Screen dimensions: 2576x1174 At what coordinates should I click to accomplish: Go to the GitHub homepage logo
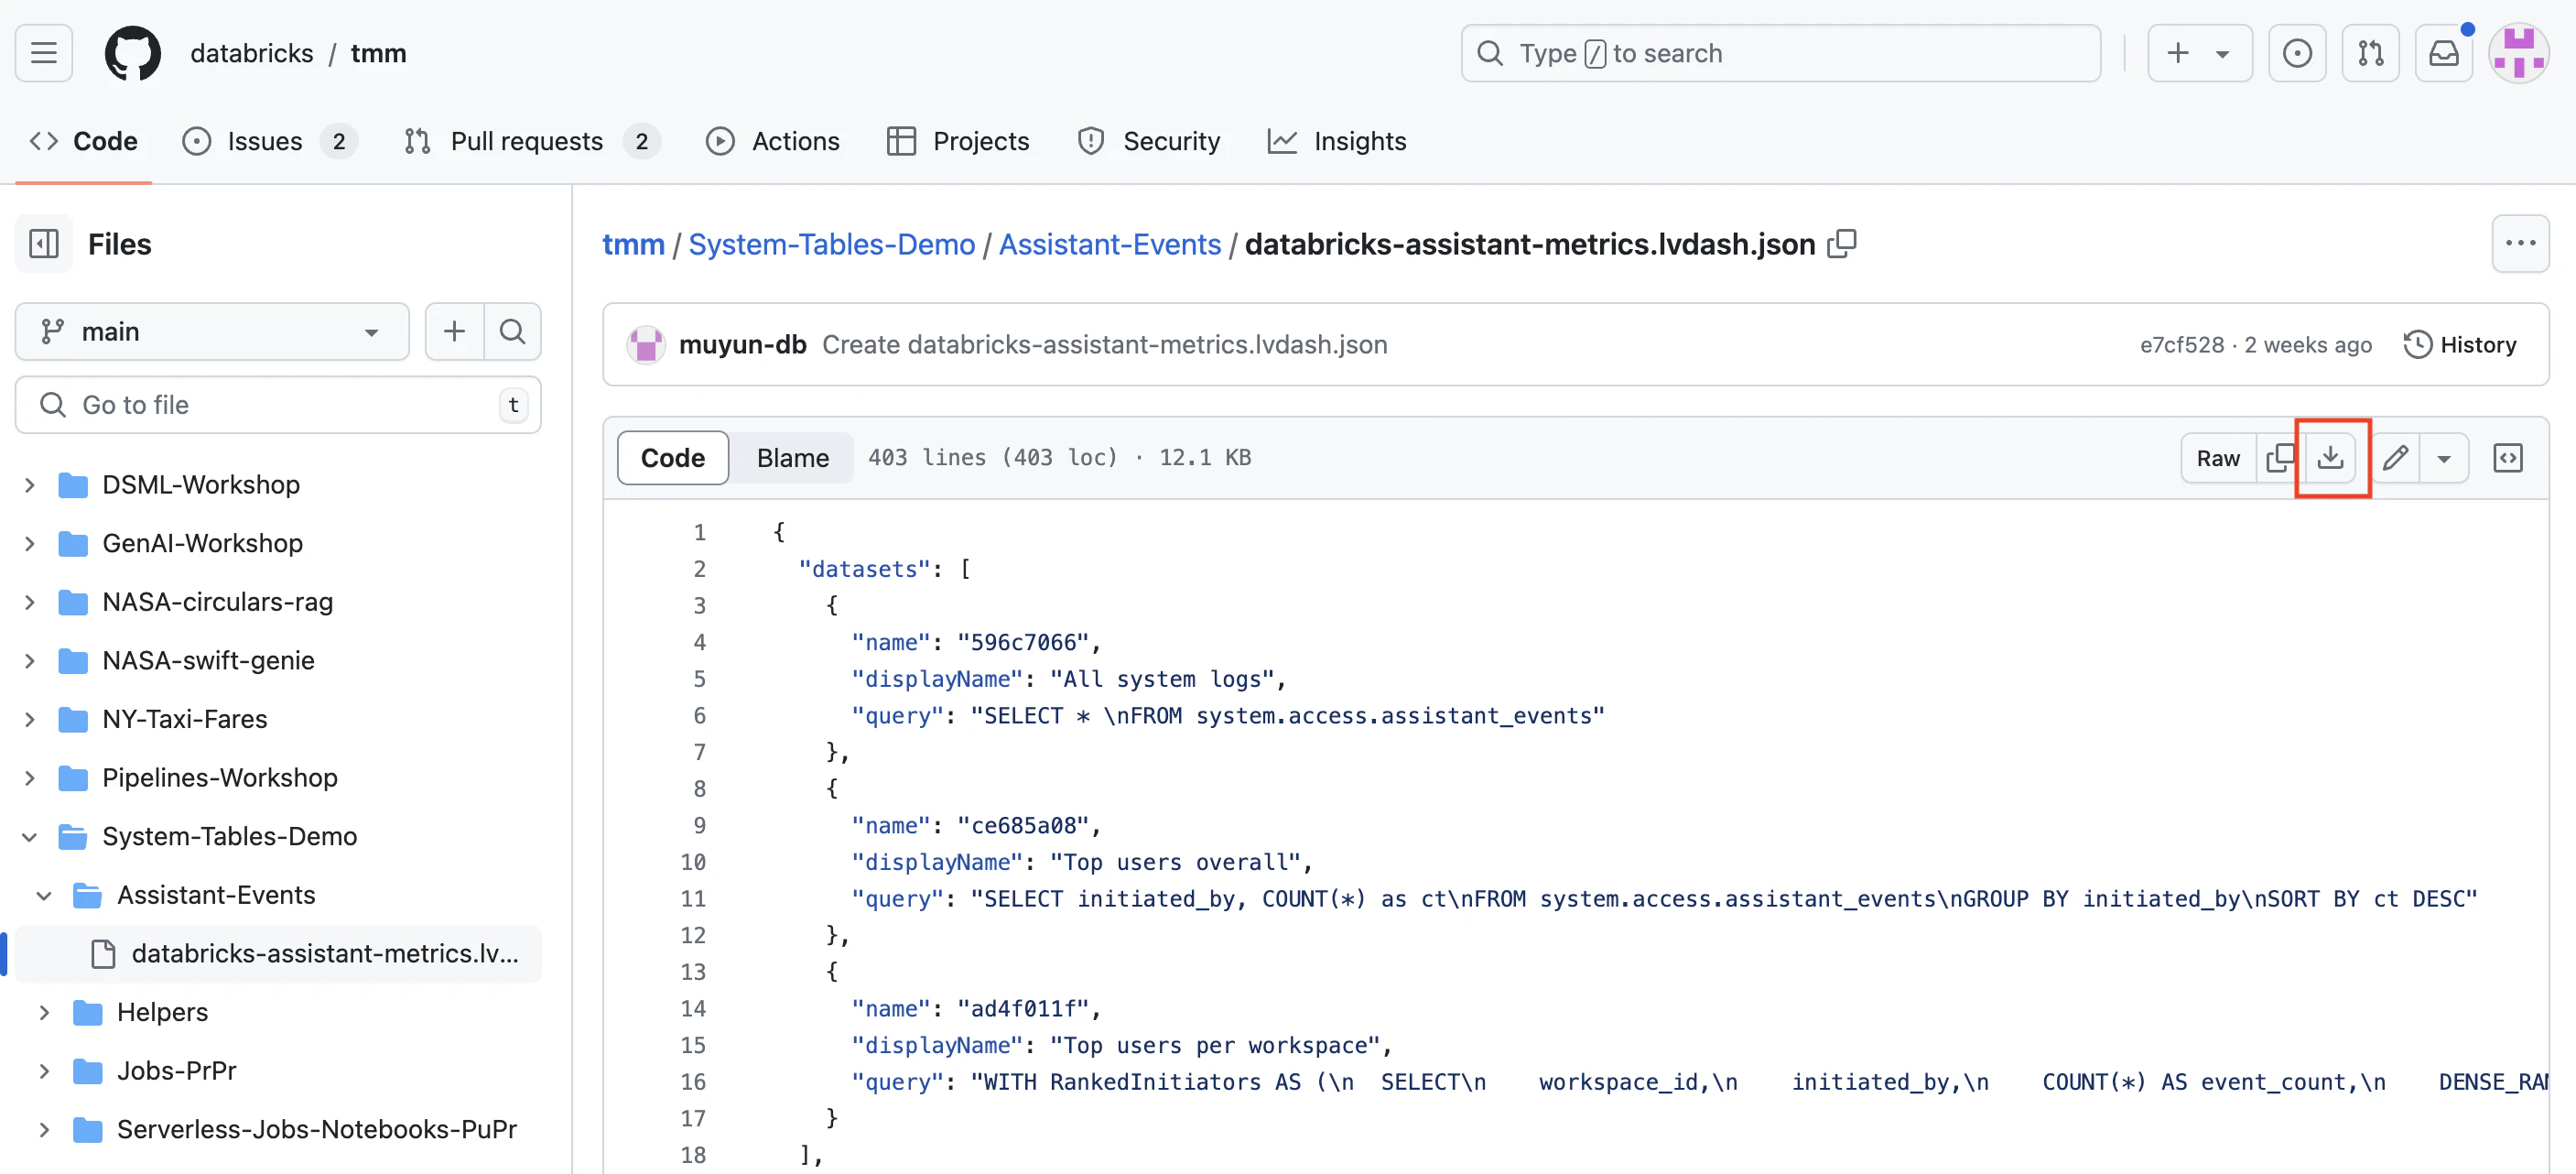point(133,53)
